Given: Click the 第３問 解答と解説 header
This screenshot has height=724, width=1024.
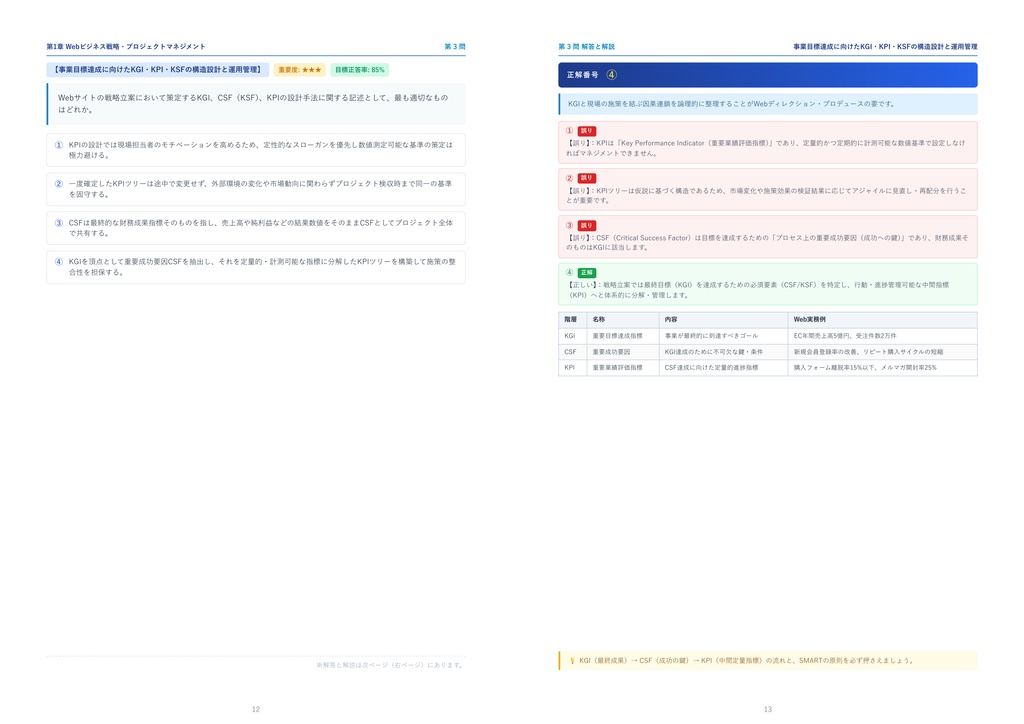Looking at the screenshot, I should click(x=586, y=46).
